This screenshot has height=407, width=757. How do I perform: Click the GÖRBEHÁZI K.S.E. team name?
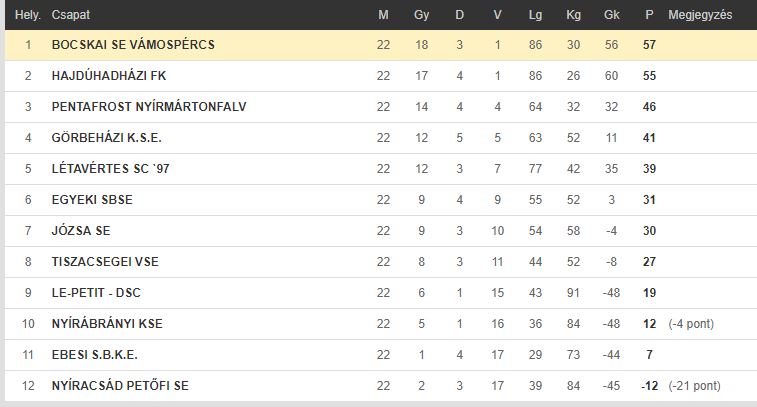[106, 138]
